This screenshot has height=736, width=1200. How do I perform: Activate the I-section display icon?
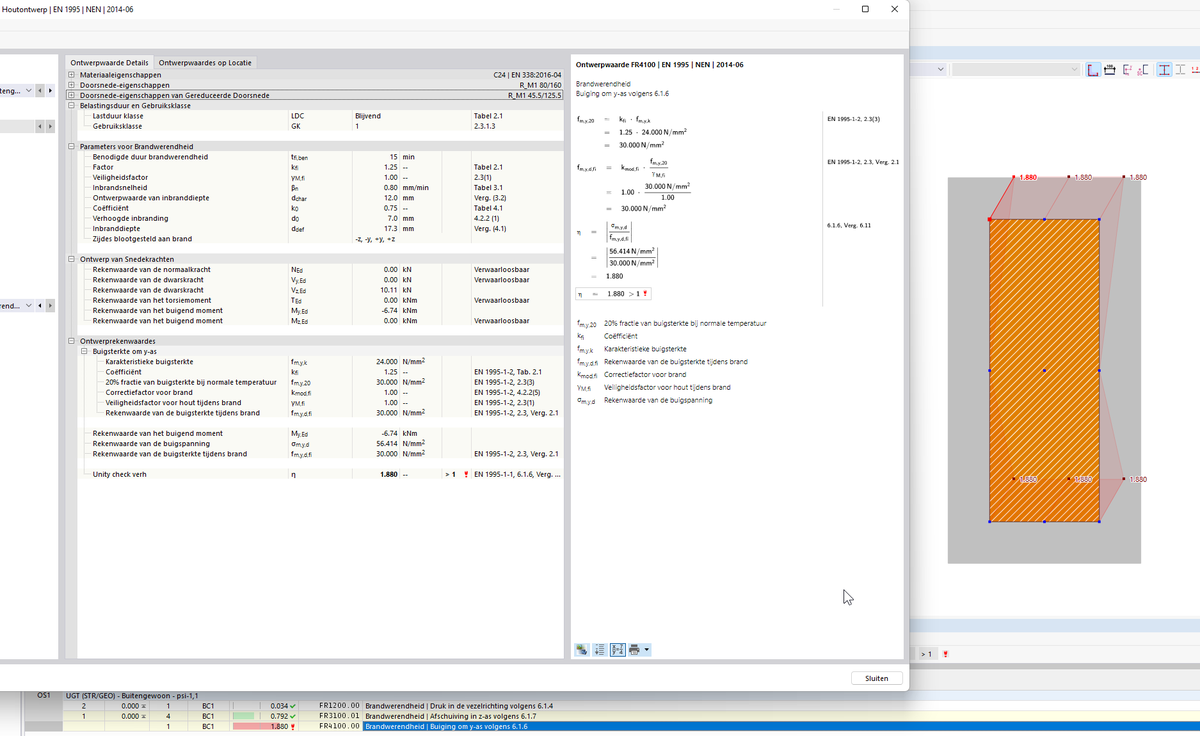(1164, 70)
